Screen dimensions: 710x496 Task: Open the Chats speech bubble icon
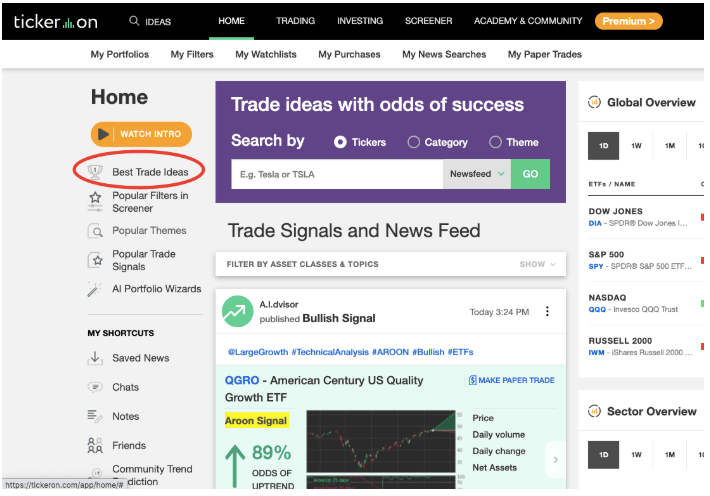click(x=95, y=387)
